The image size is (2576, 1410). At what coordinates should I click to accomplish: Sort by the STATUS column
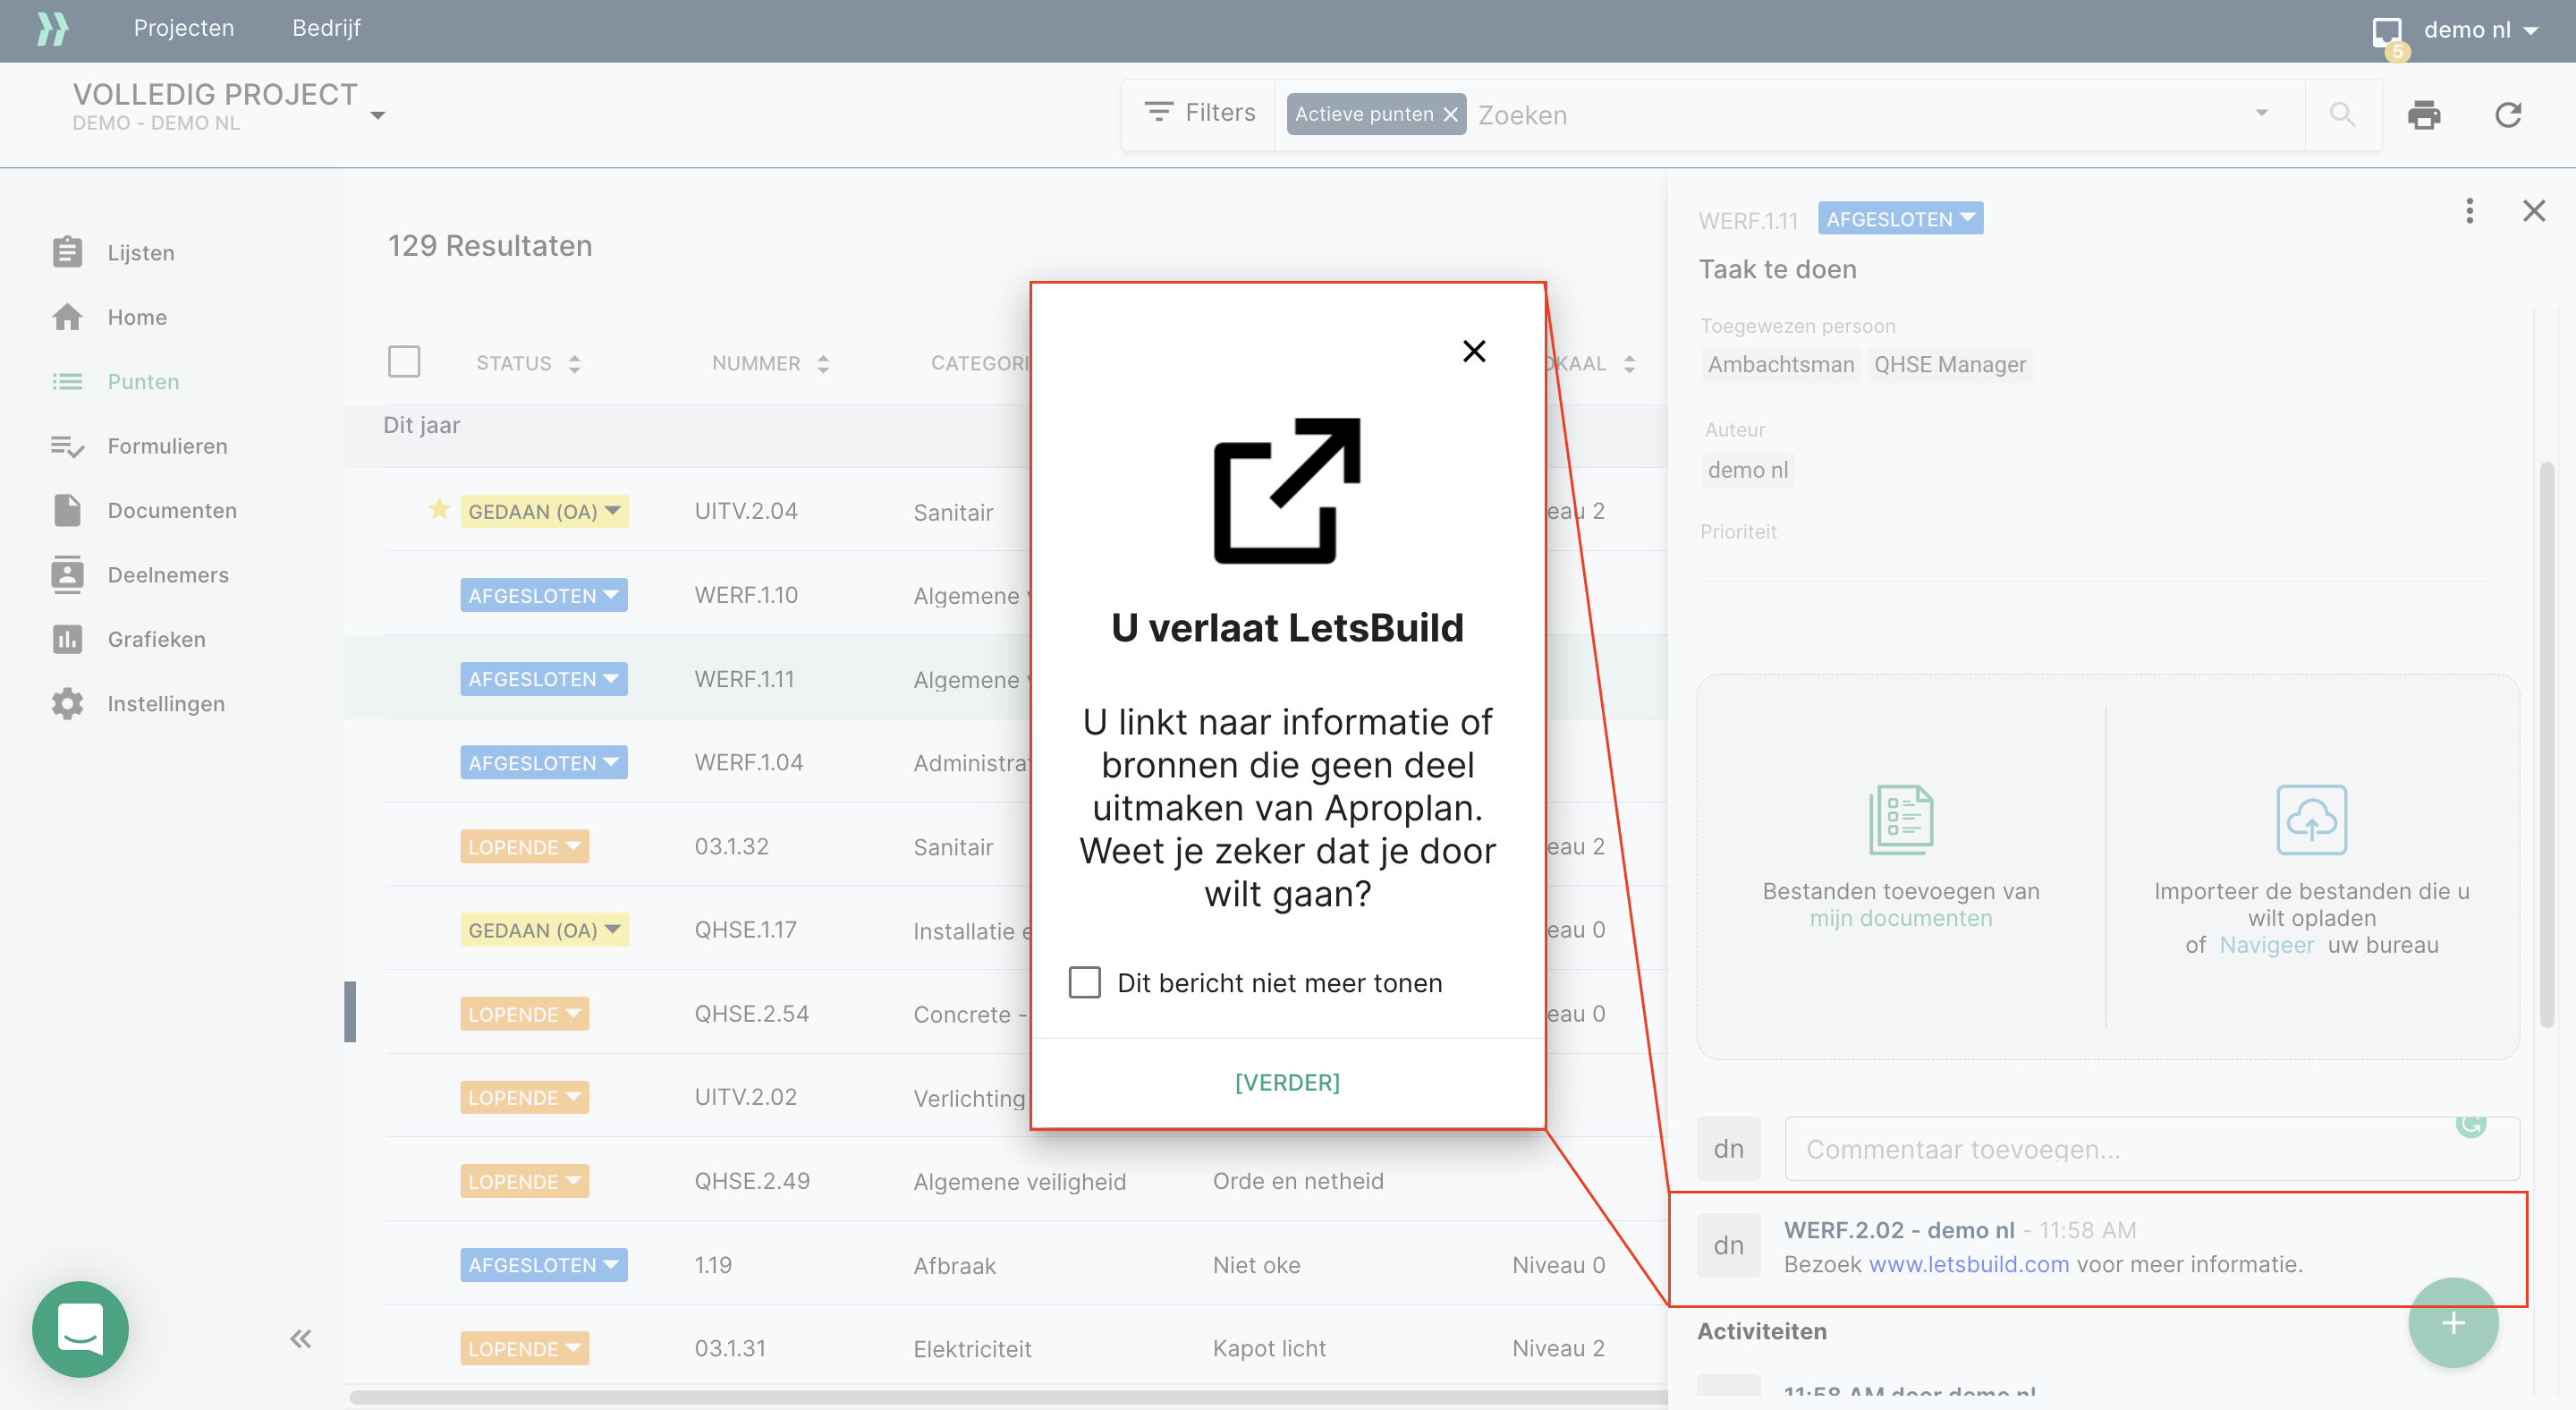click(528, 364)
